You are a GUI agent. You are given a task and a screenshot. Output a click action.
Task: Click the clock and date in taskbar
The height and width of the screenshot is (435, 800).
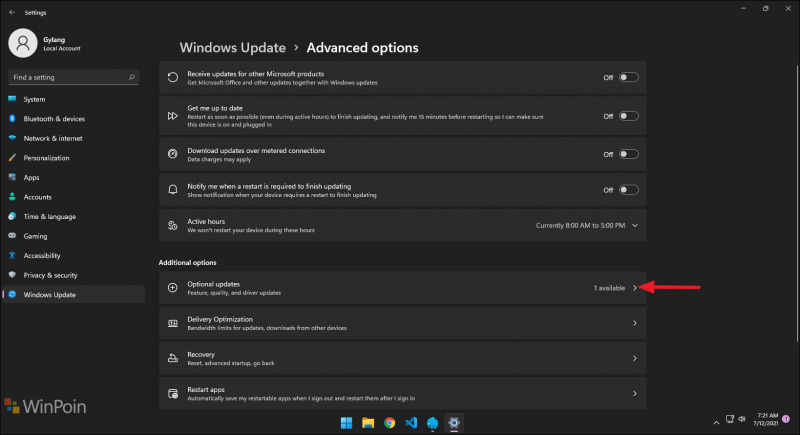pyautogui.click(x=766, y=419)
